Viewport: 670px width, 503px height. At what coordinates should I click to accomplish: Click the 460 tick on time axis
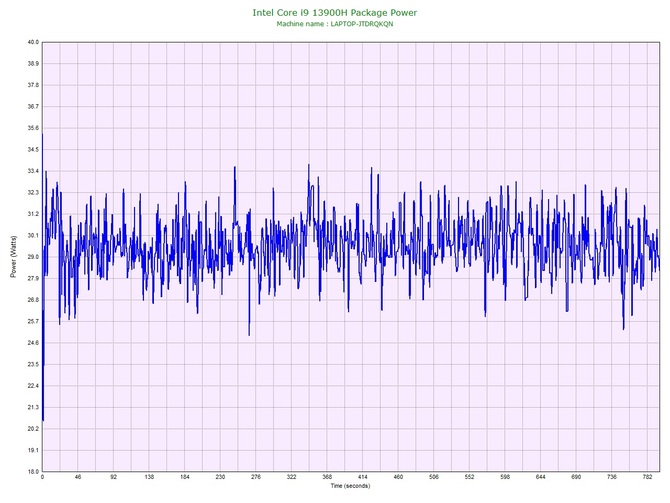pos(398,477)
